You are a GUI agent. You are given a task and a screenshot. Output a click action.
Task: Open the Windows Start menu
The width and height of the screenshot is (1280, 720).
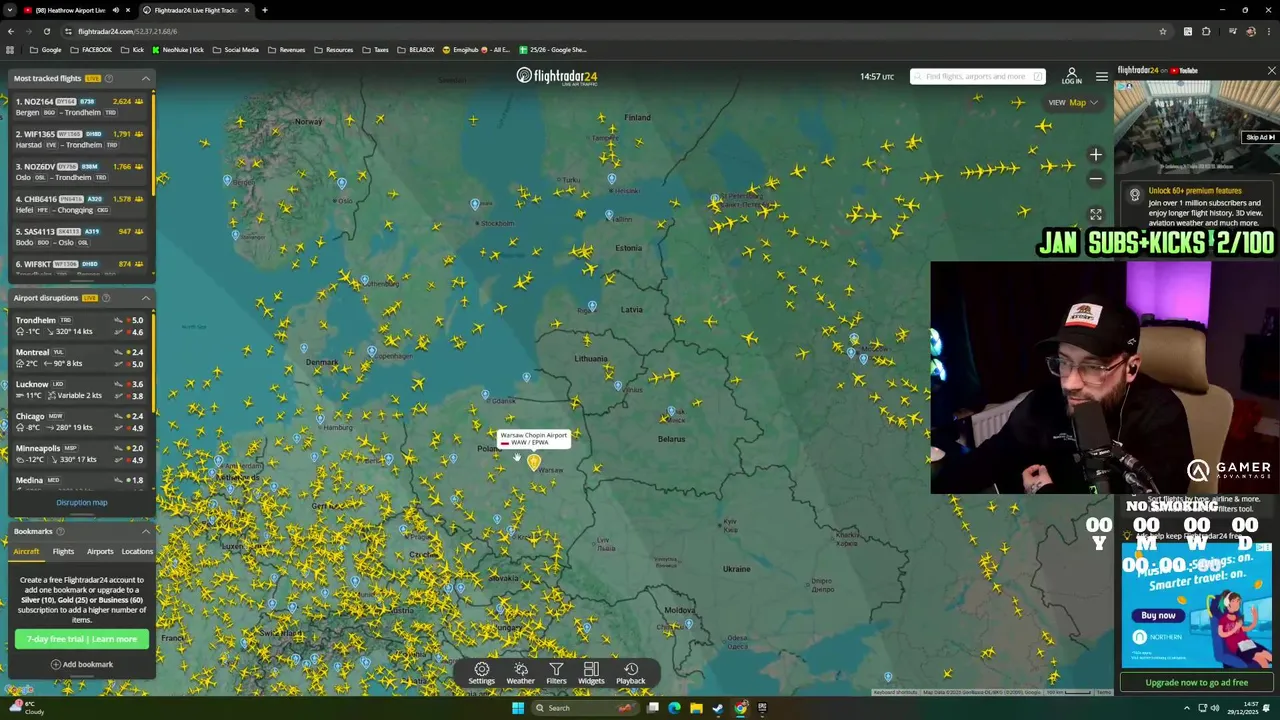tap(518, 708)
